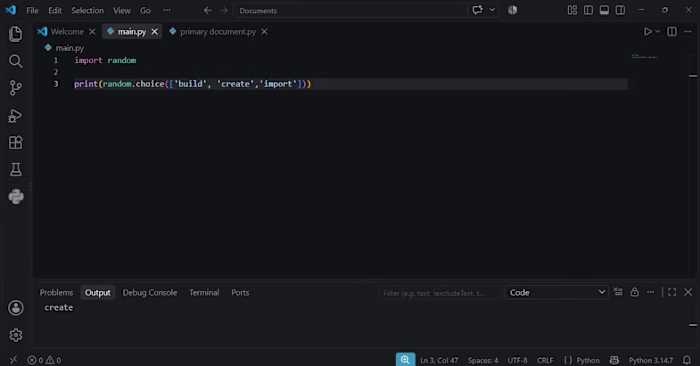Click Spaces: 4 indentation setting
700x366 pixels.
click(483, 360)
